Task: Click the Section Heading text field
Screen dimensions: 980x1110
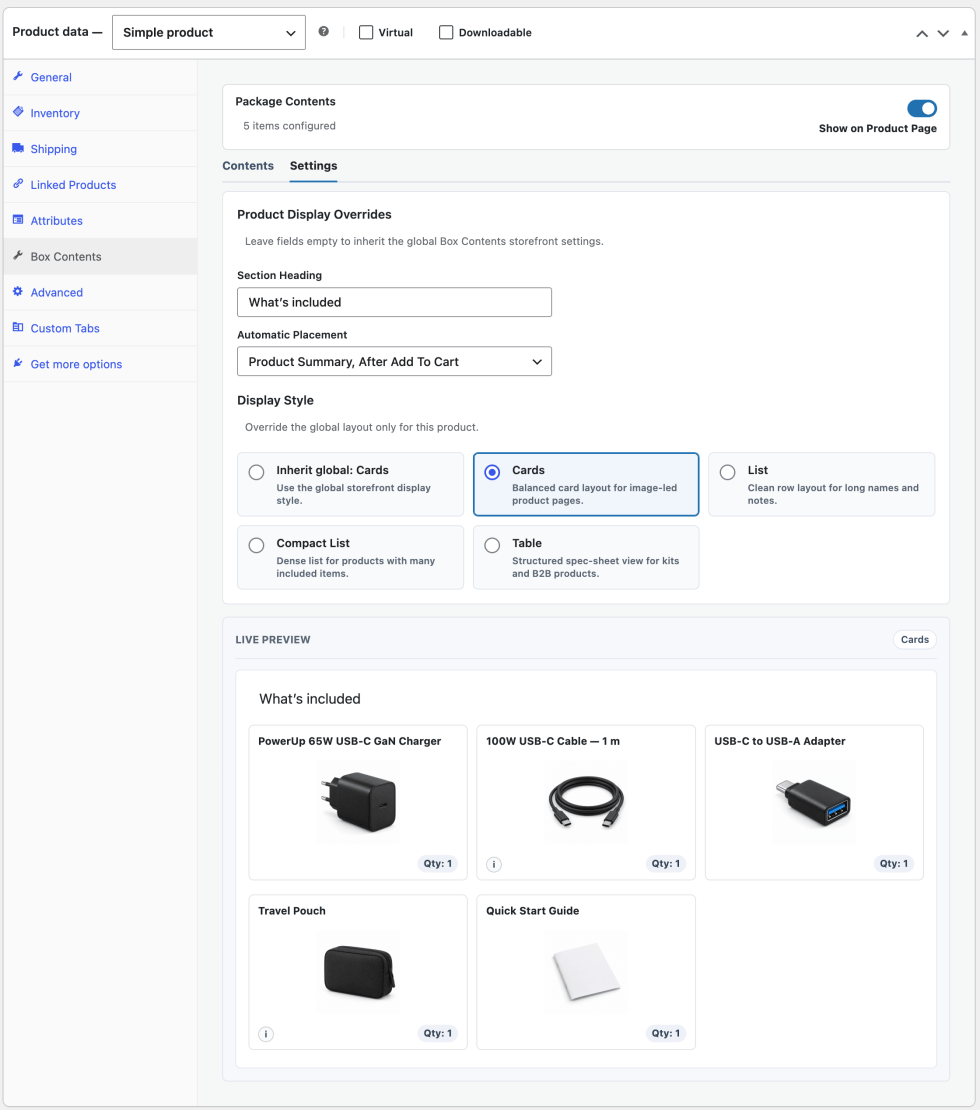Action: pyautogui.click(x=394, y=302)
